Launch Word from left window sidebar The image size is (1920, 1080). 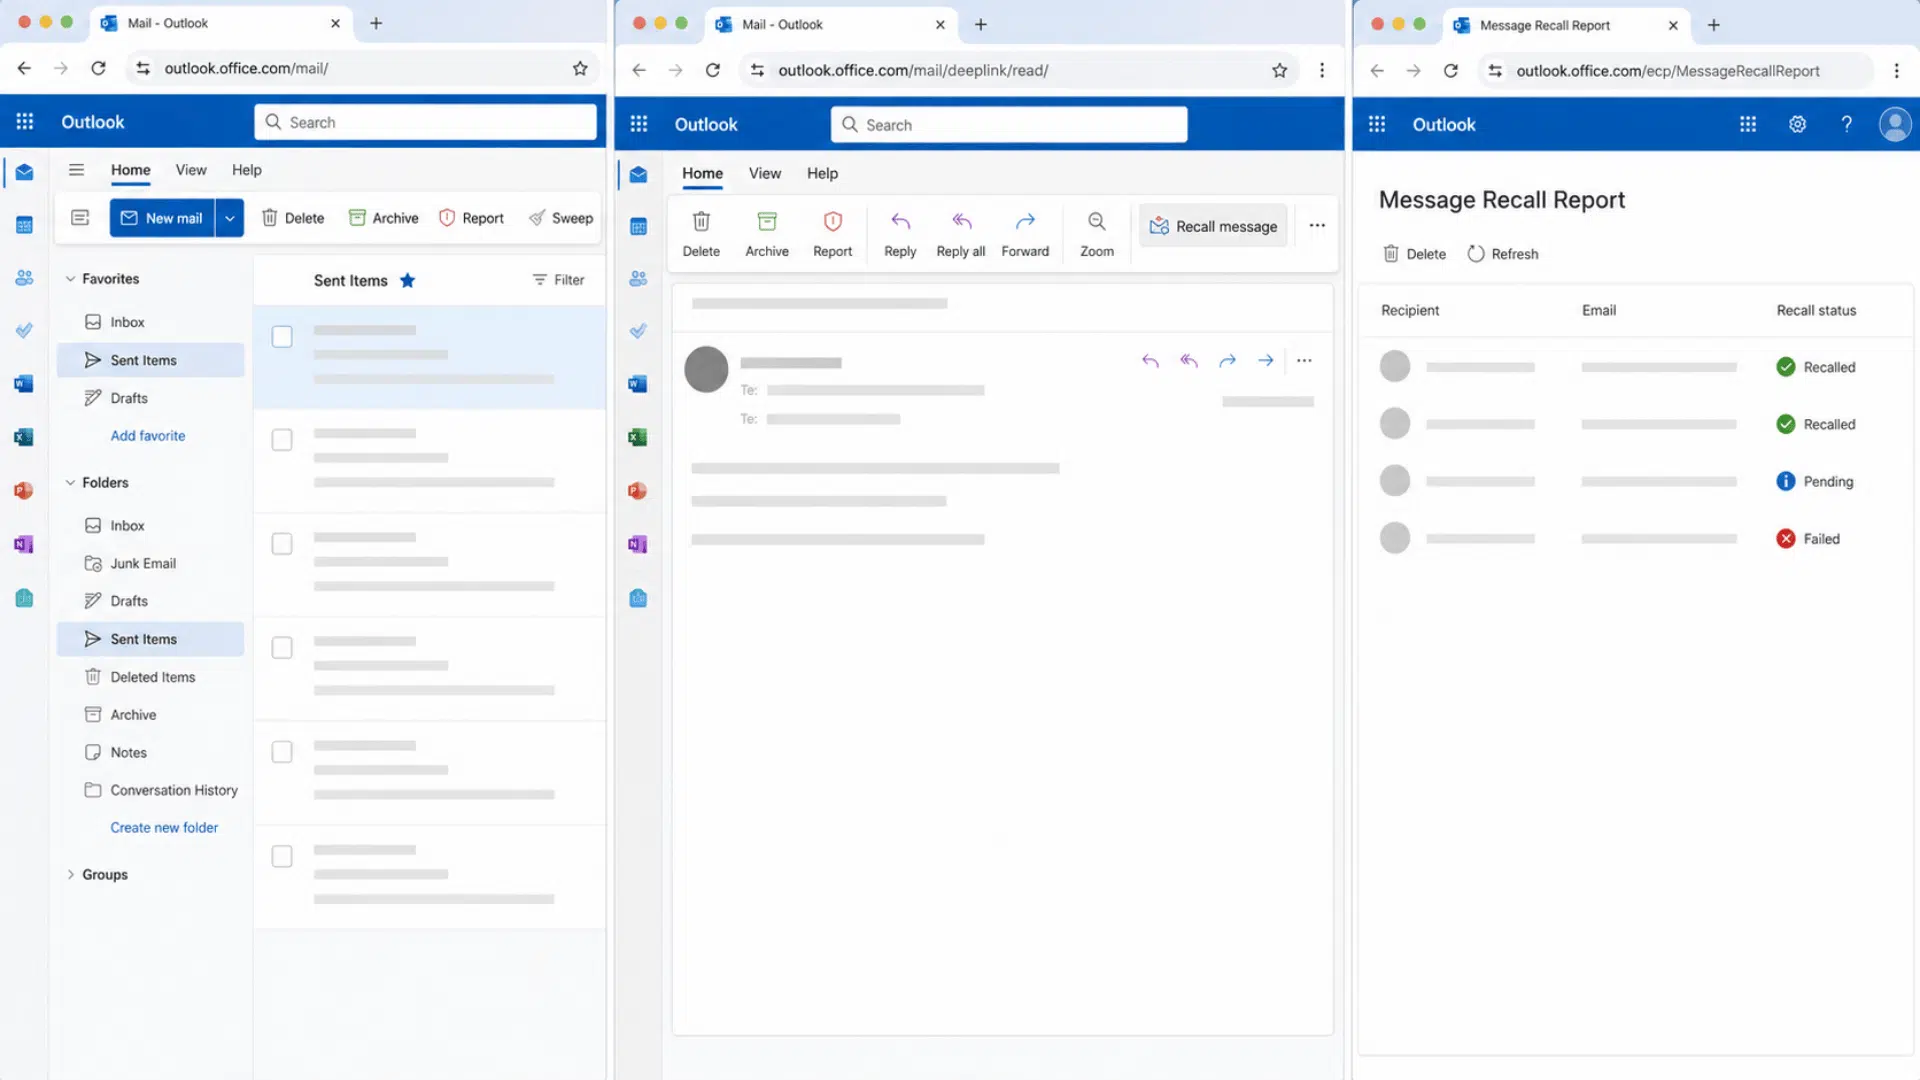pyautogui.click(x=25, y=384)
